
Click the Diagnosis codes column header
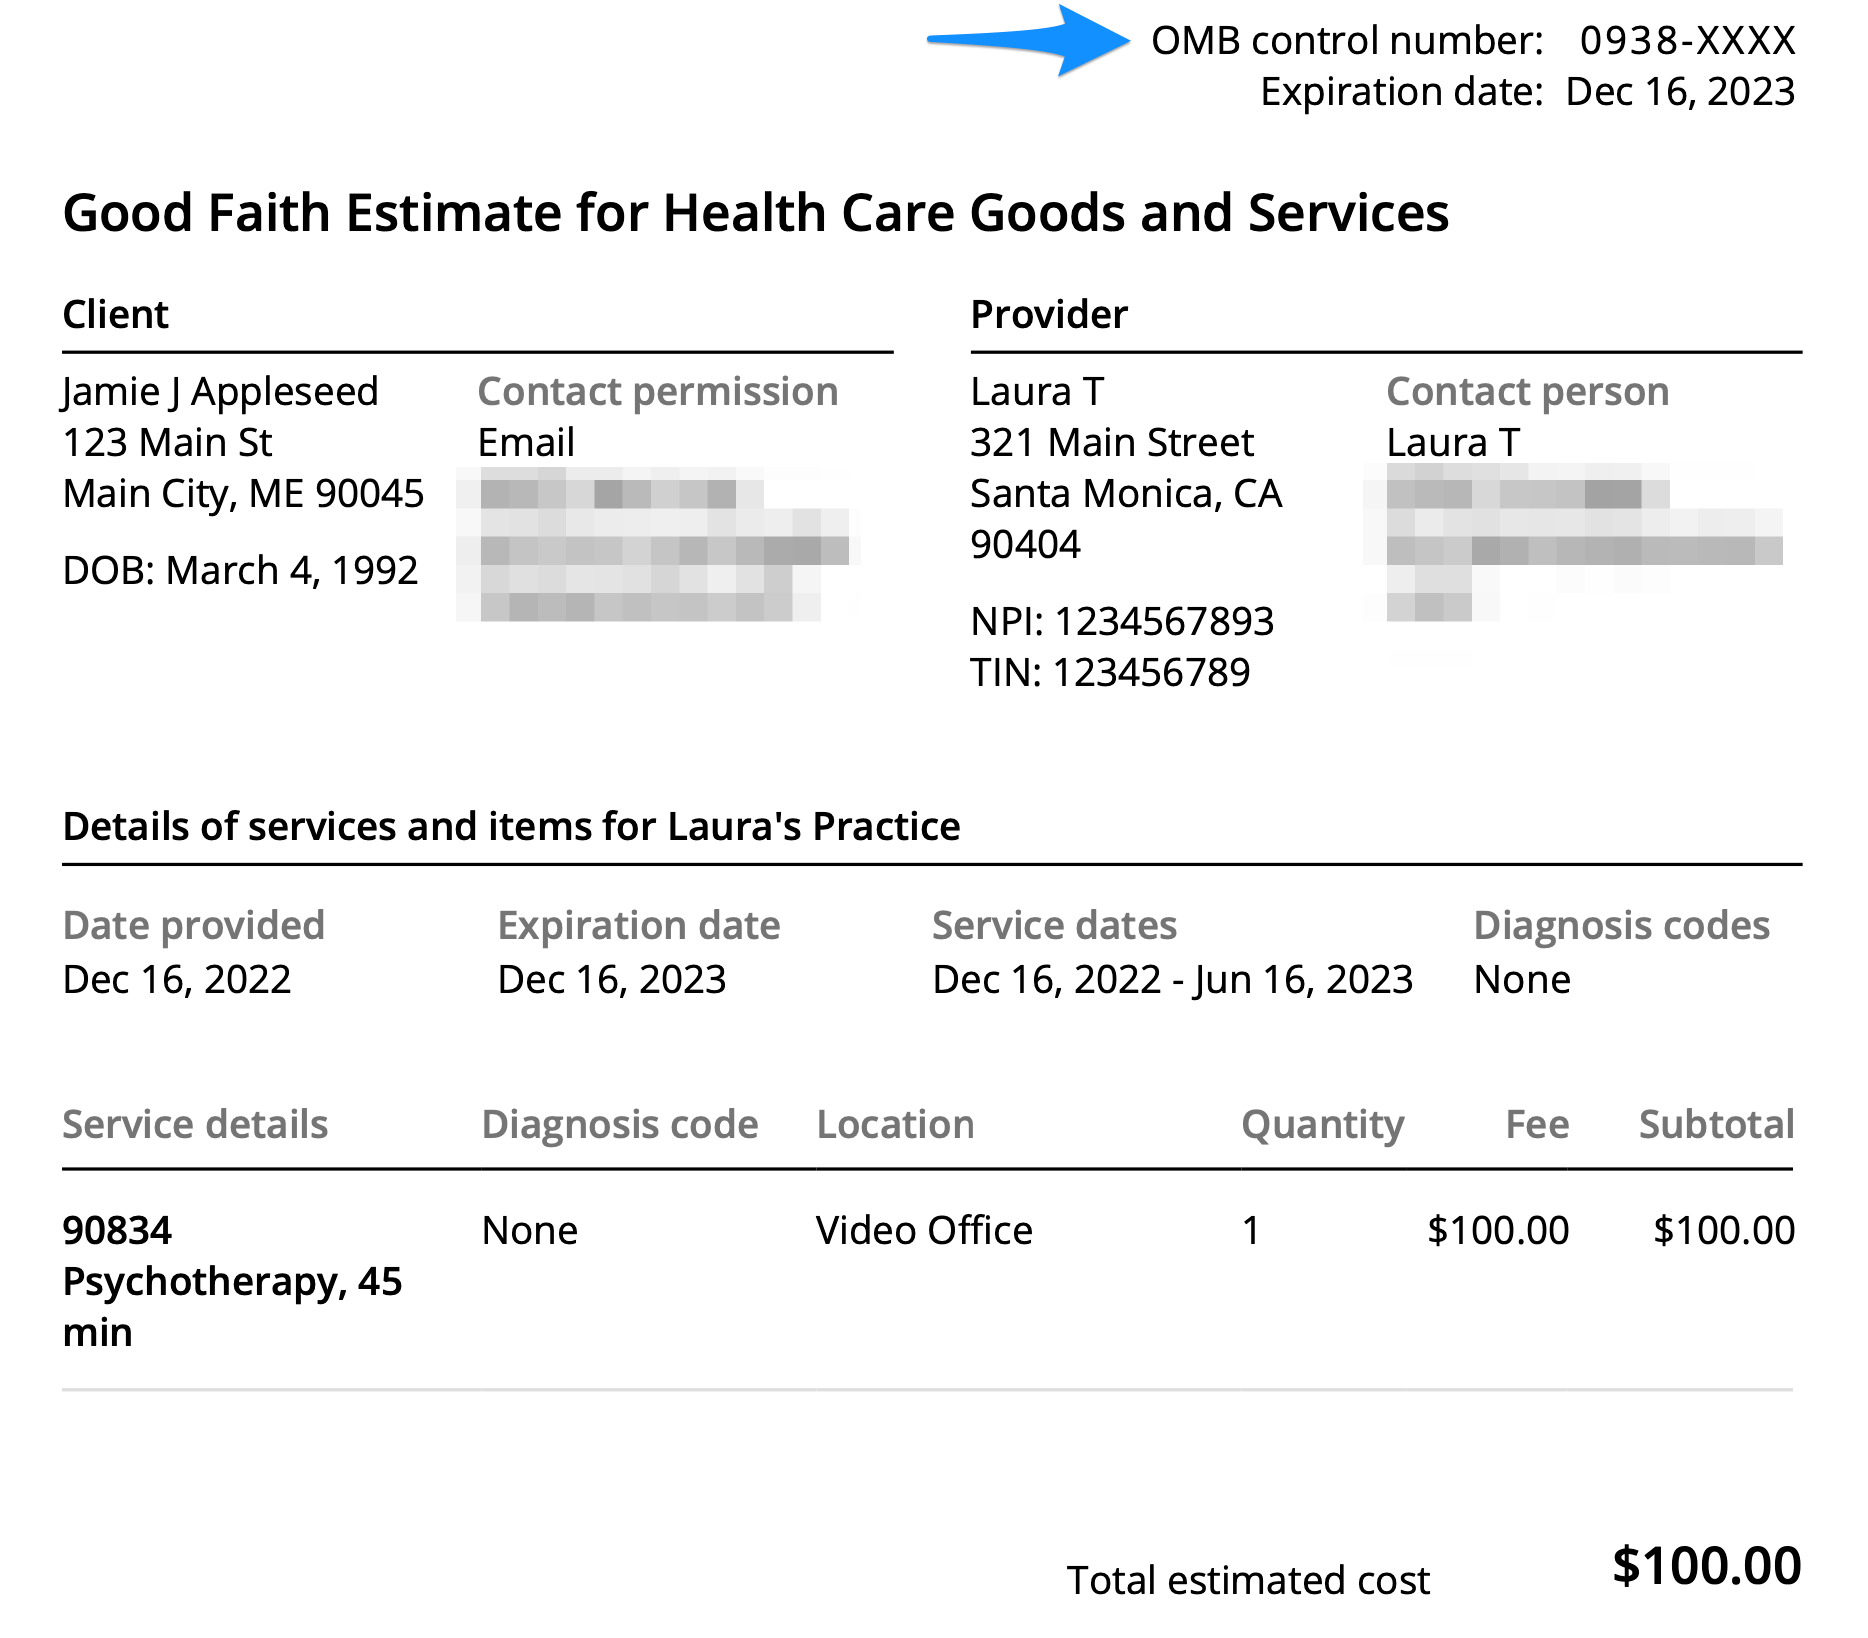(1621, 926)
